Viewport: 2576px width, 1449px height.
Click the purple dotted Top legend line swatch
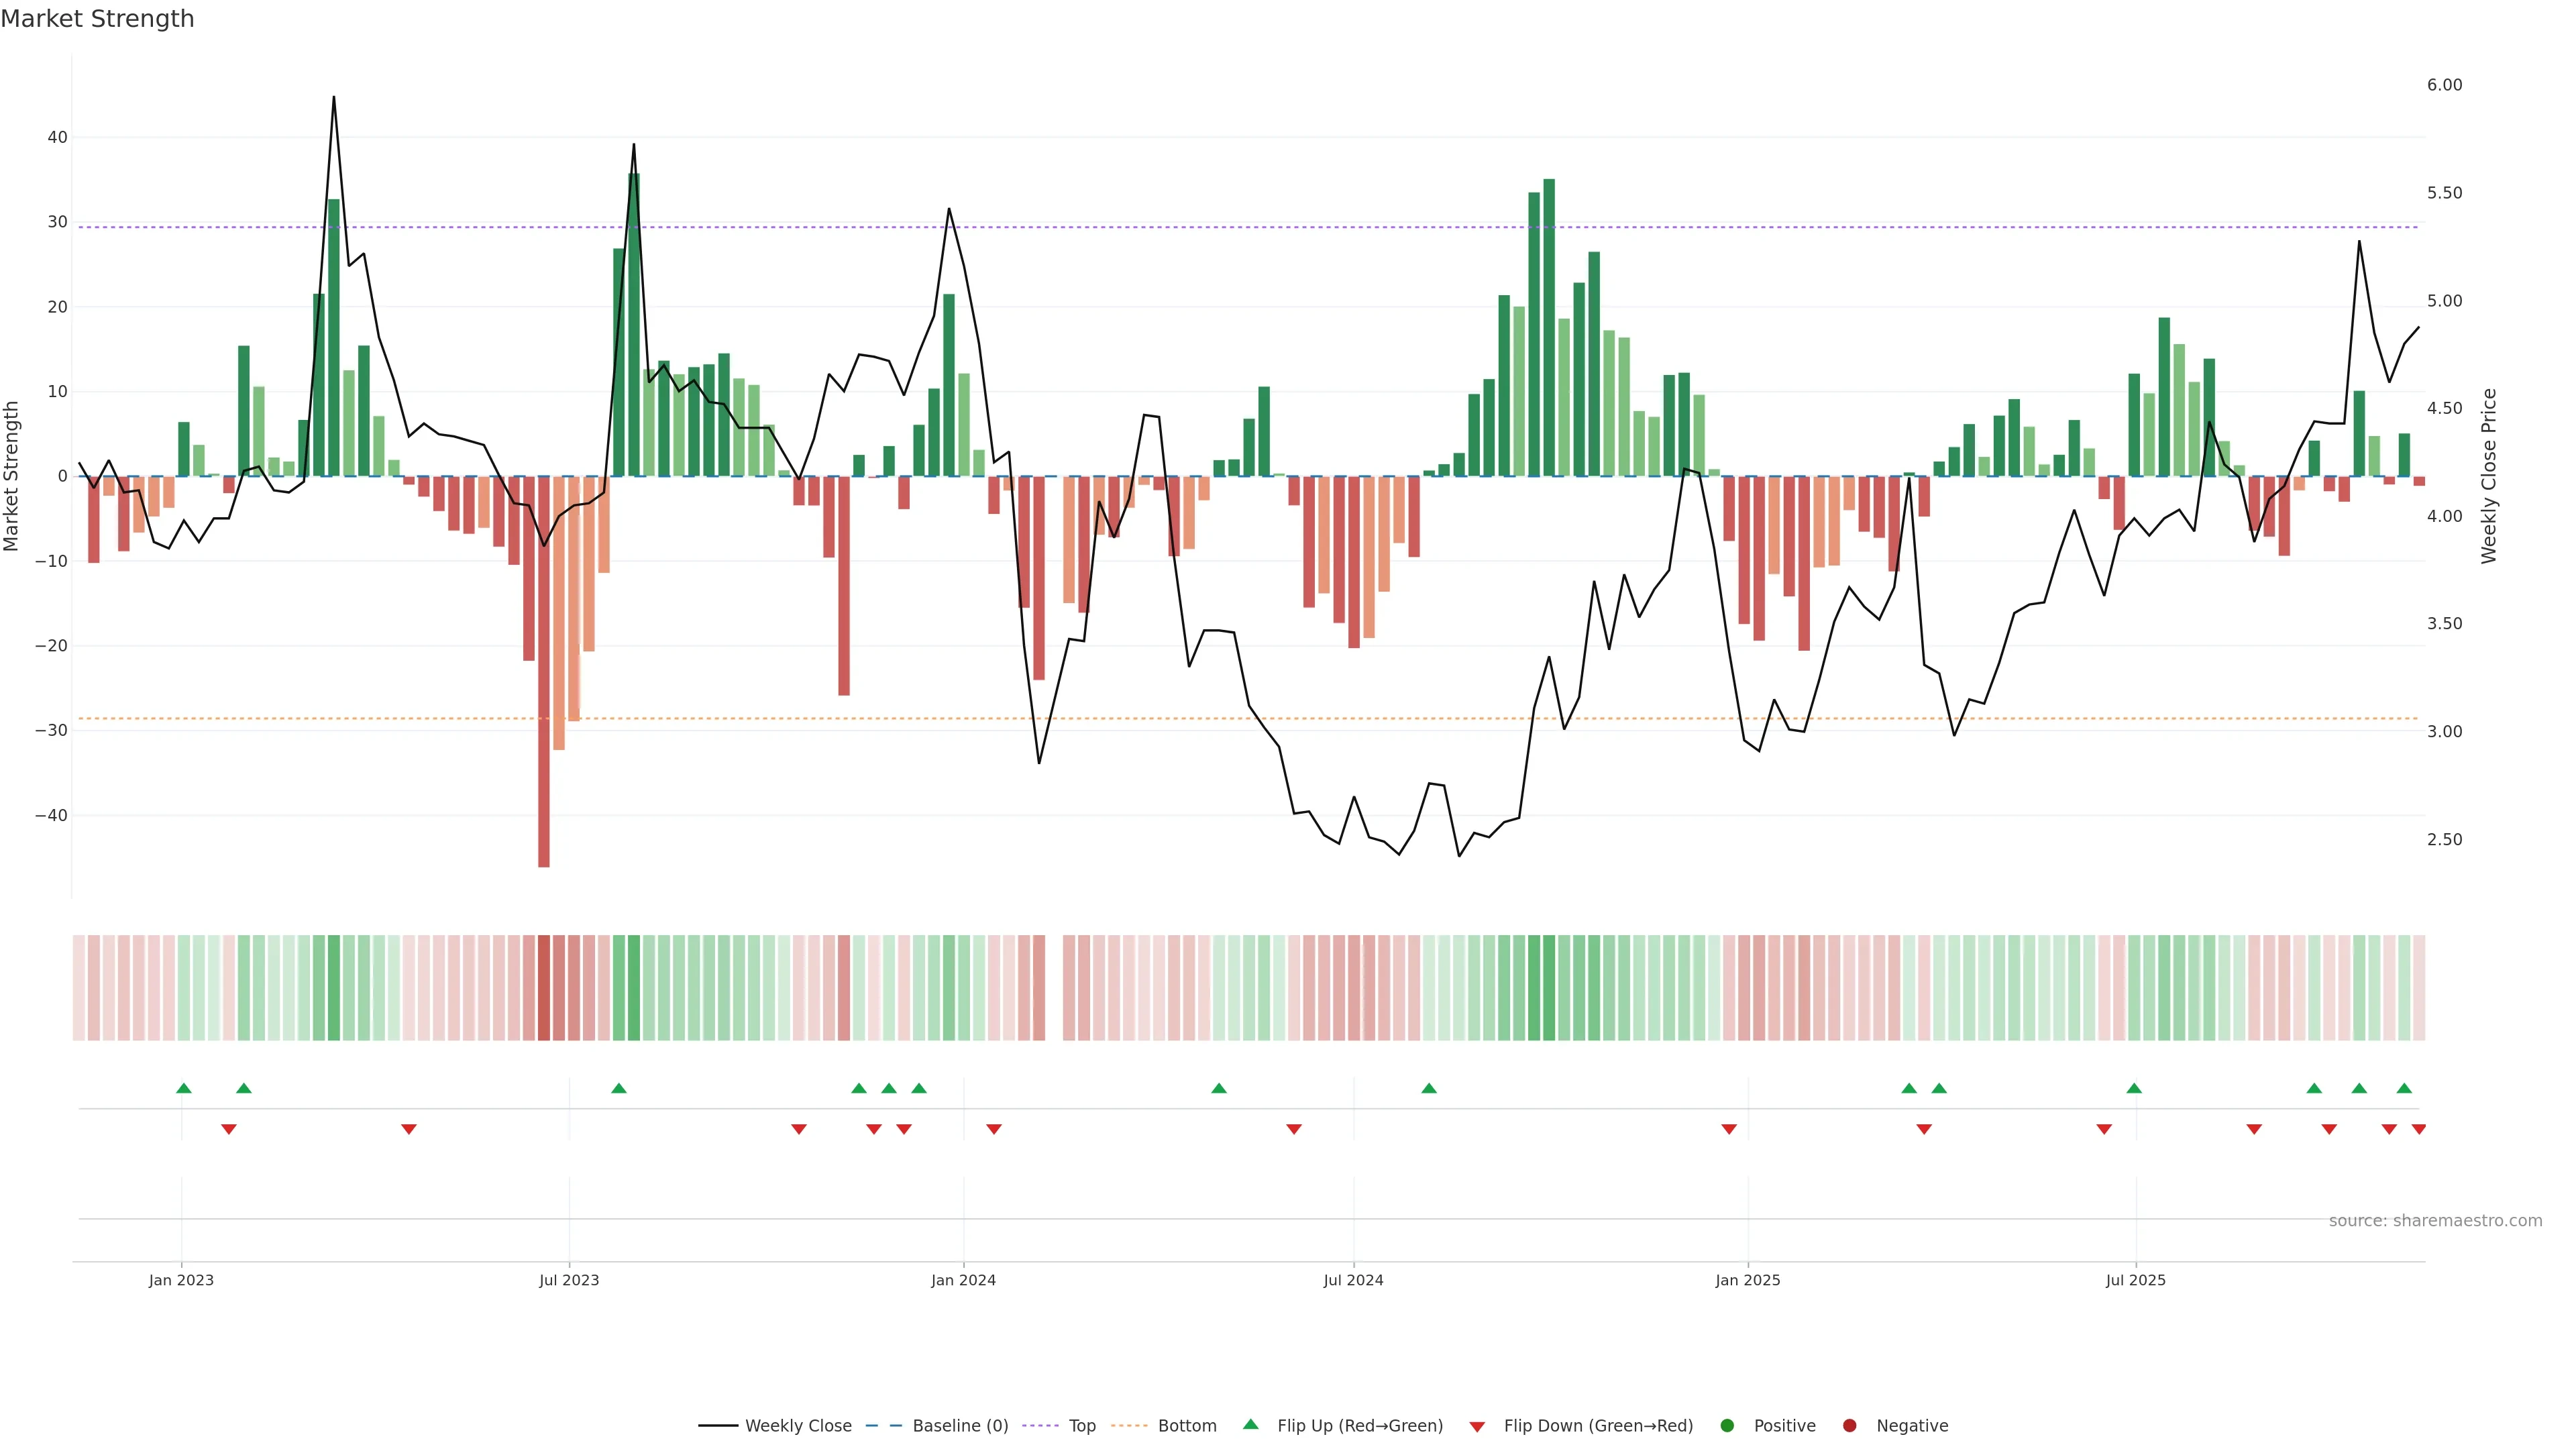tap(1041, 1426)
